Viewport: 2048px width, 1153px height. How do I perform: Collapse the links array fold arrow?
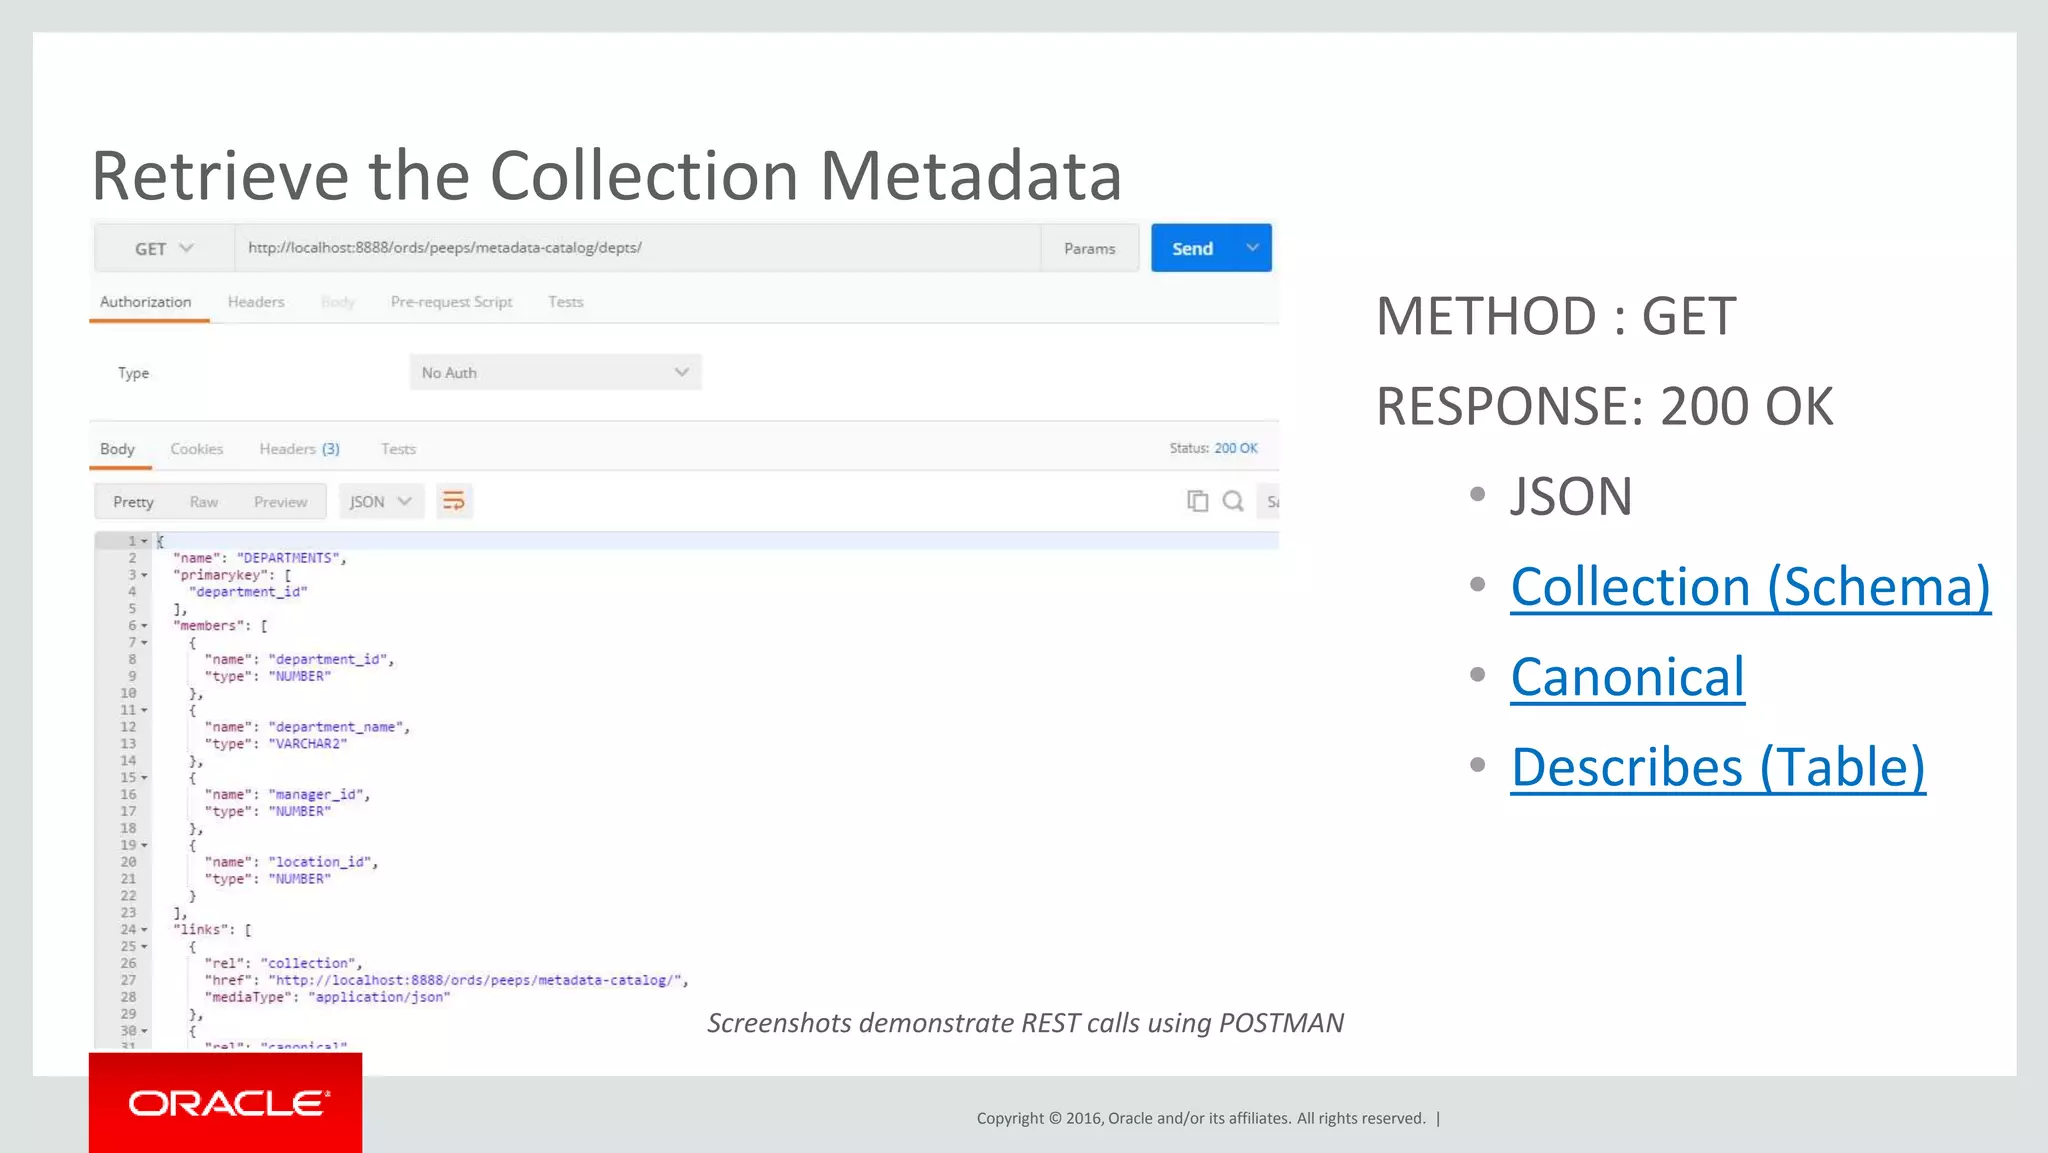(145, 930)
